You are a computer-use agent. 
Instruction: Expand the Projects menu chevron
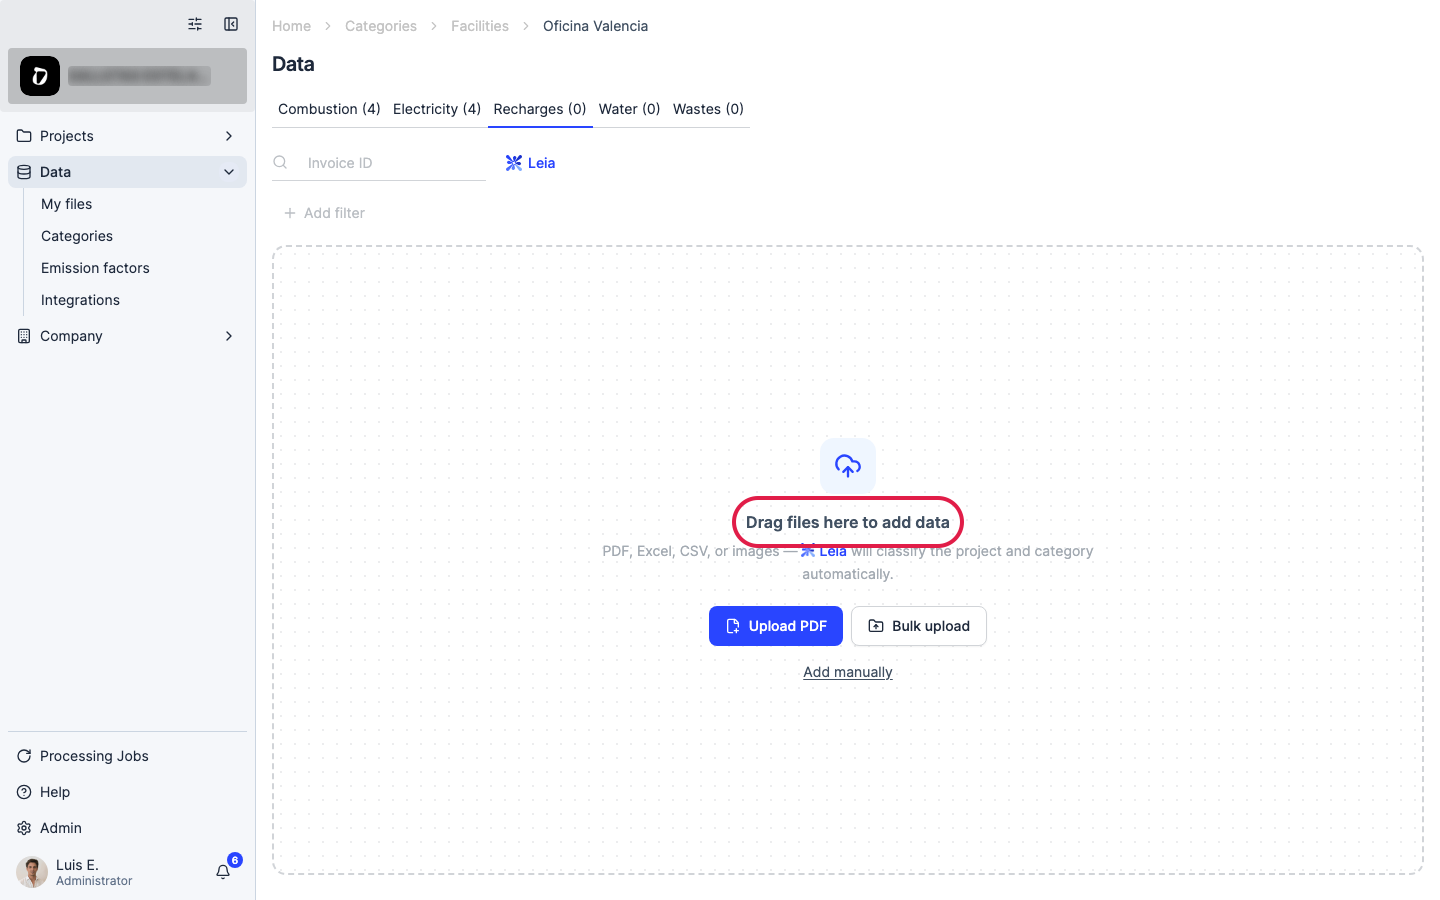coord(229,136)
